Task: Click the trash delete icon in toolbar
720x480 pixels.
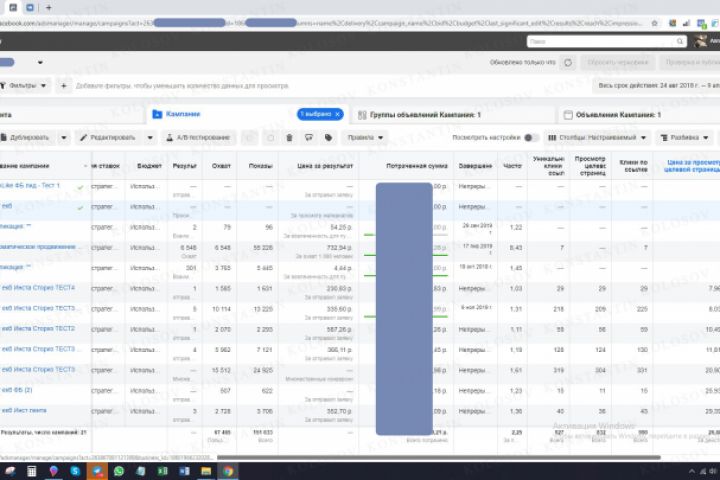Action: (289, 137)
